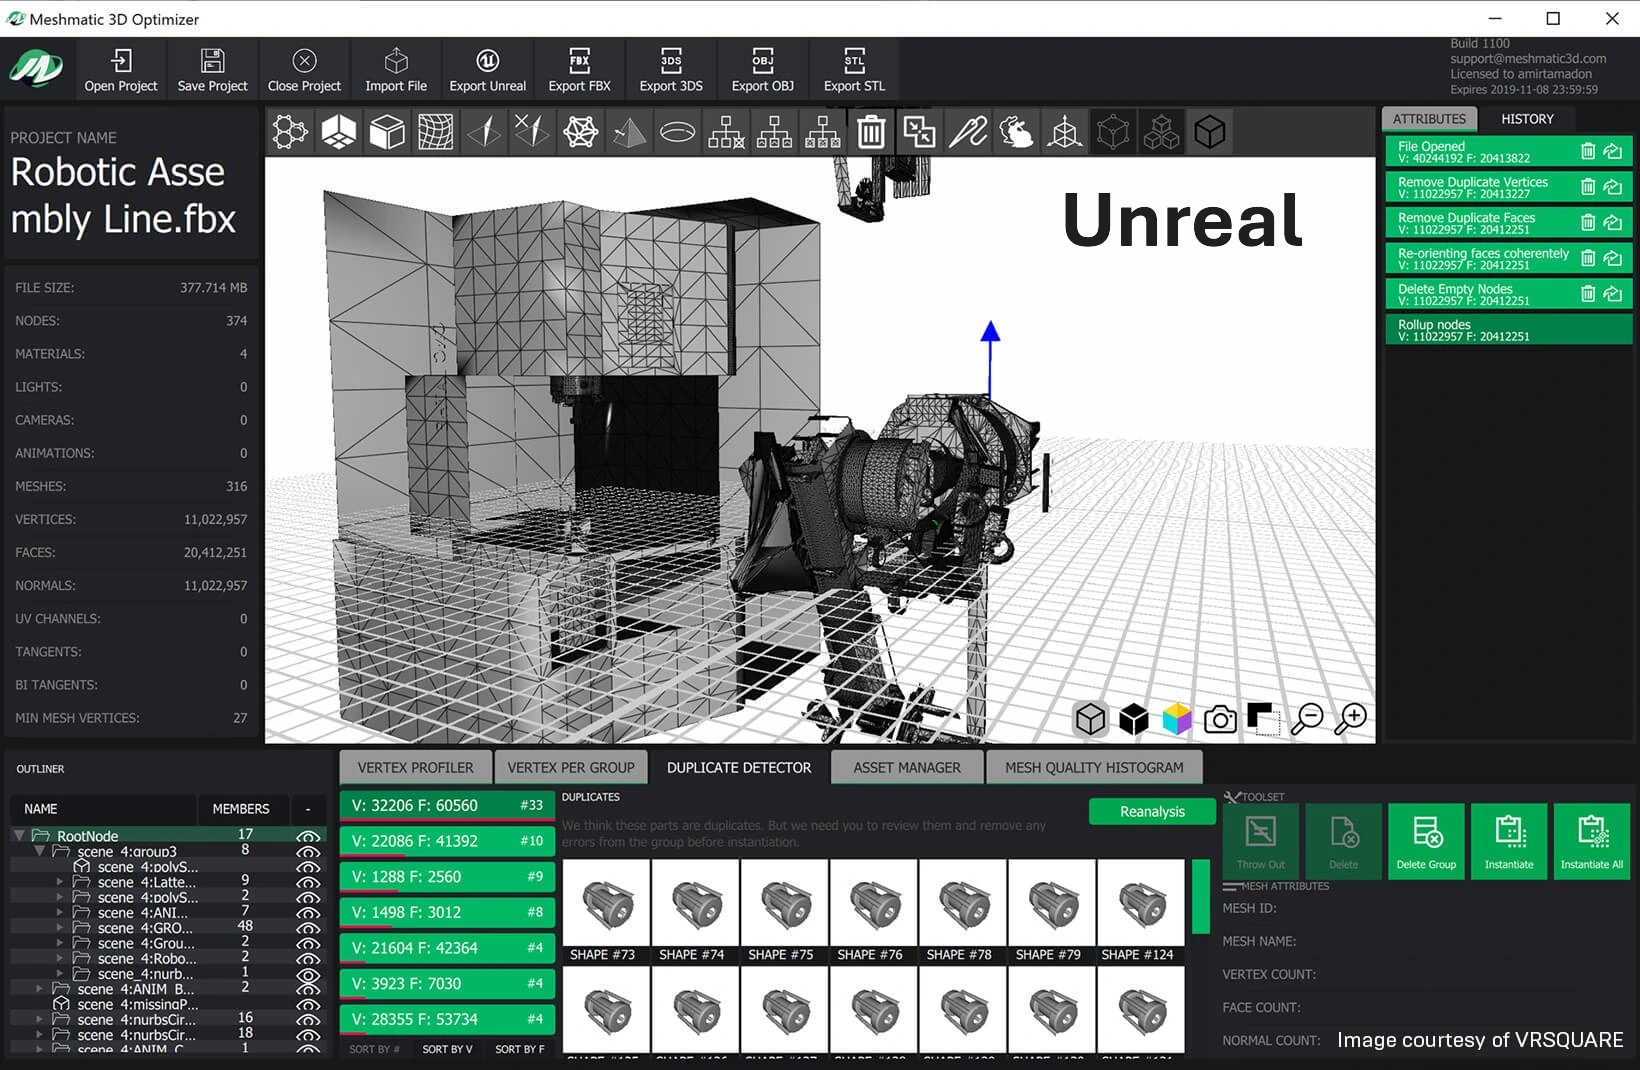The height and width of the screenshot is (1070, 1640).
Task: Expand the scene_4:nurbsCir... node with 16 members
Action: tap(40, 1020)
